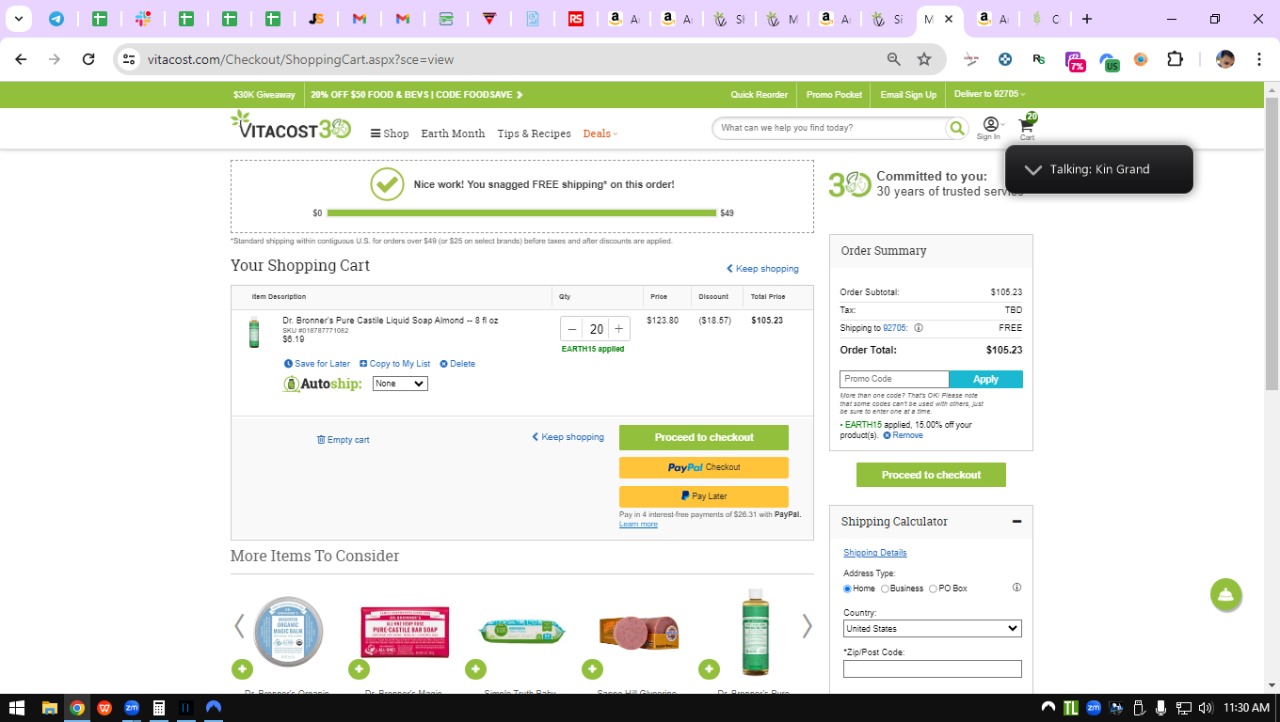The height and width of the screenshot is (722, 1280).
Task: Click the Vitacost logo
Action: coord(291,126)
